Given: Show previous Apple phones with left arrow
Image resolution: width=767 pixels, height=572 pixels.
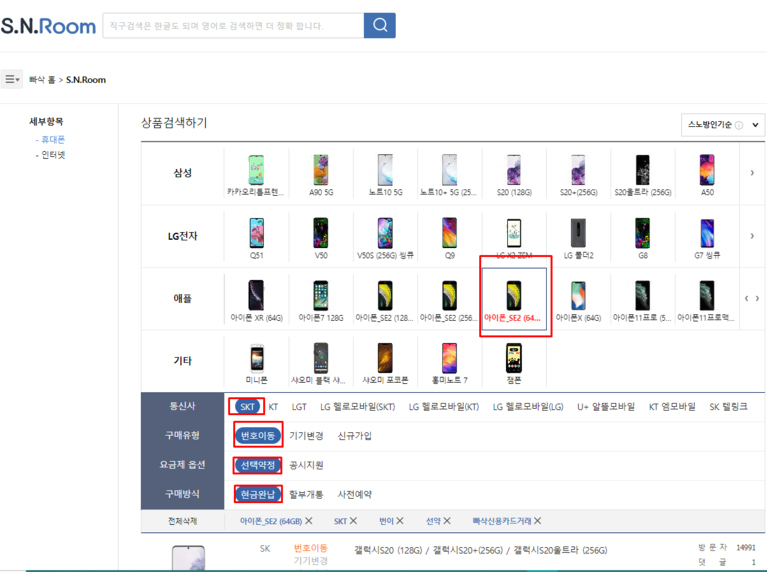Looking at the screenshot, I should 746,298.
